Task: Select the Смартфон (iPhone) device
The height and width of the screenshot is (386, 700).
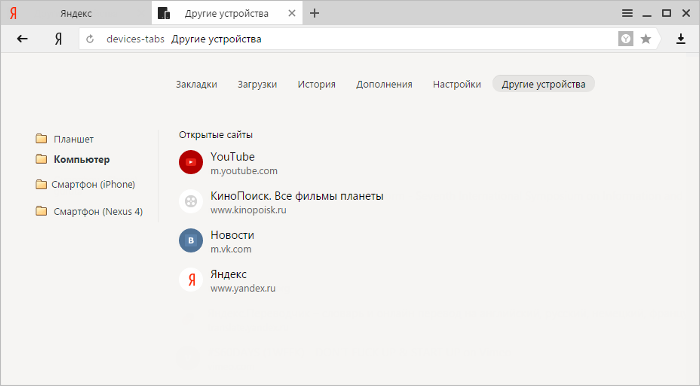Action: 93,184
